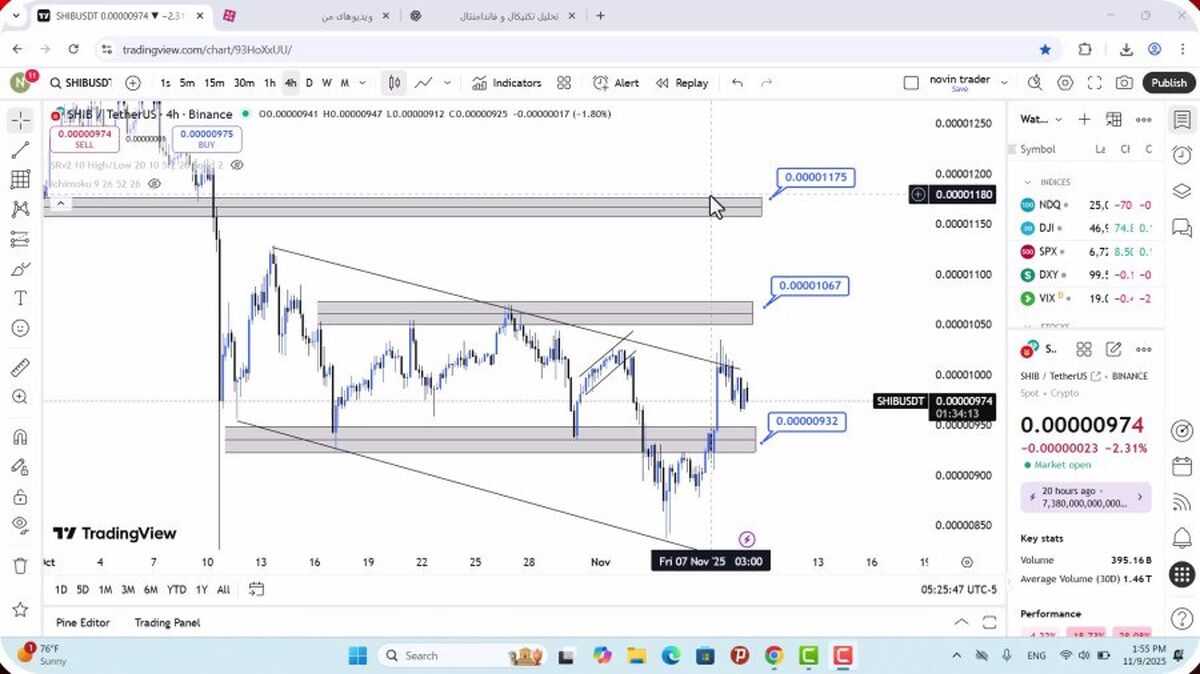The width and height of the screenshot is (1200, 674).
Task: Take a chart snapshot with camera icon
Action: coord(1125,83)
